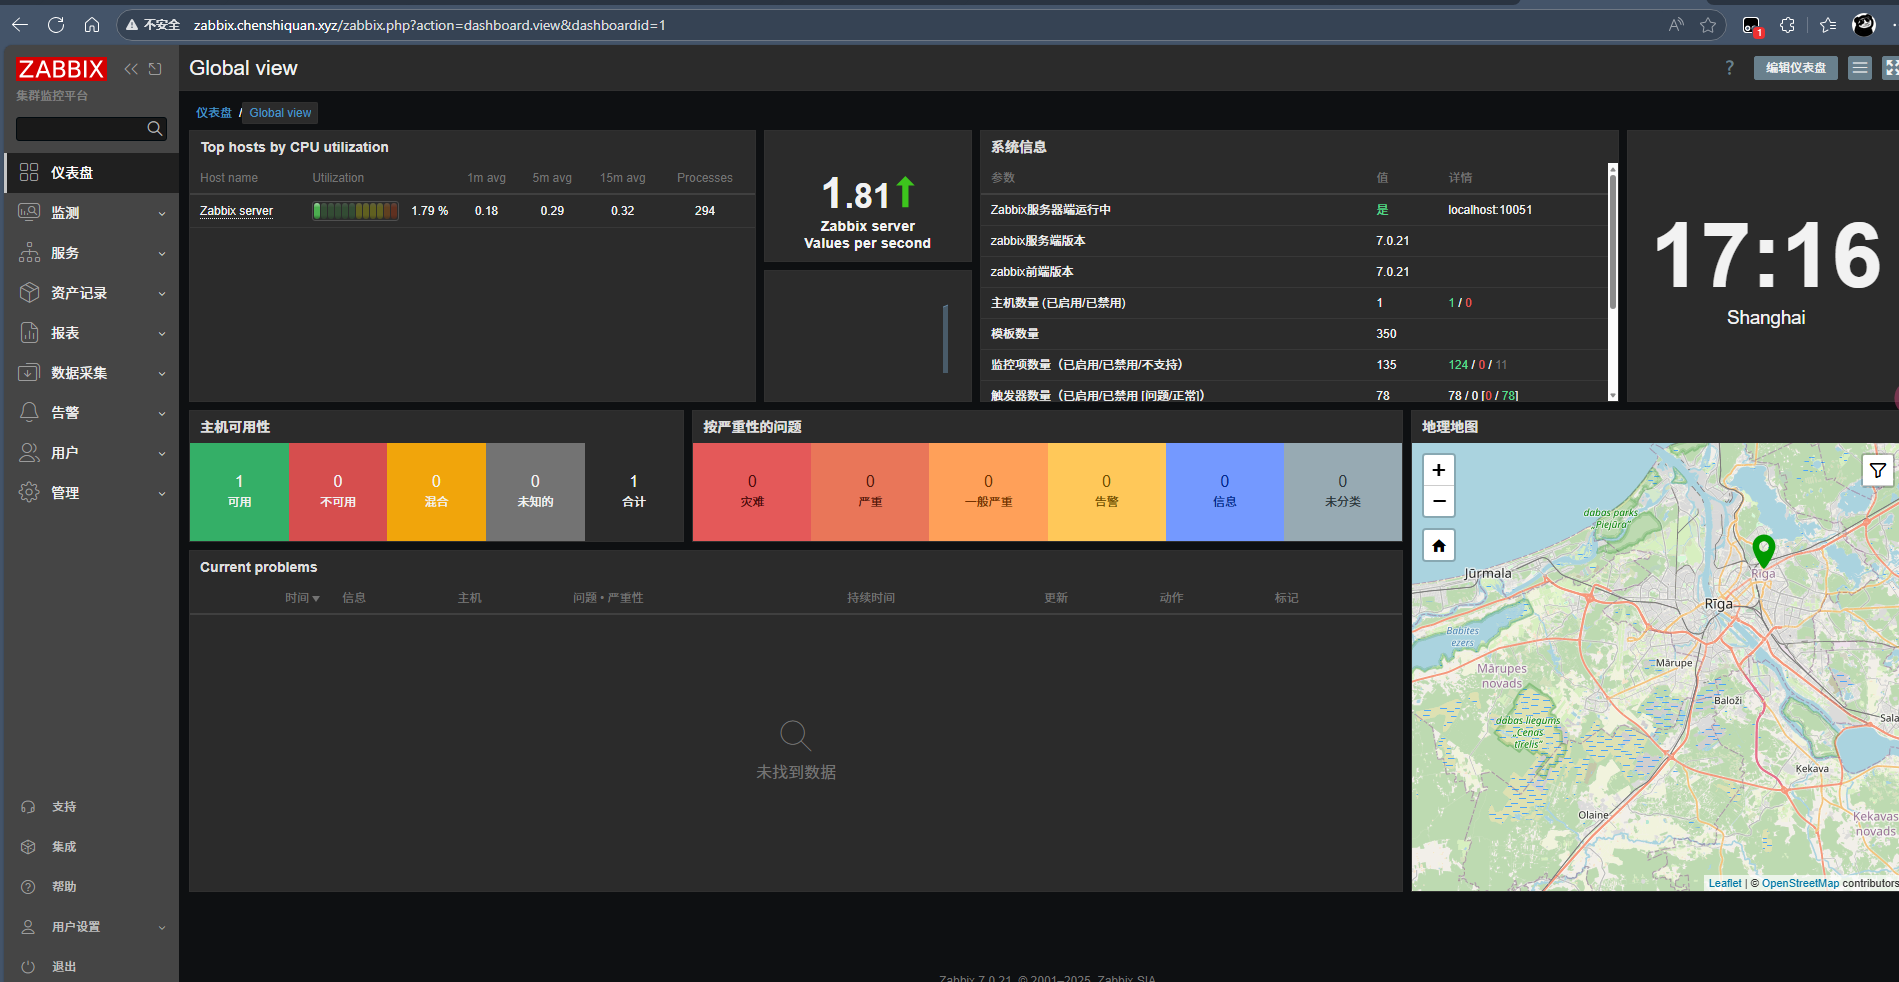
Task: Expand the 数据采集 menu chevron
Action: (162, 373)
